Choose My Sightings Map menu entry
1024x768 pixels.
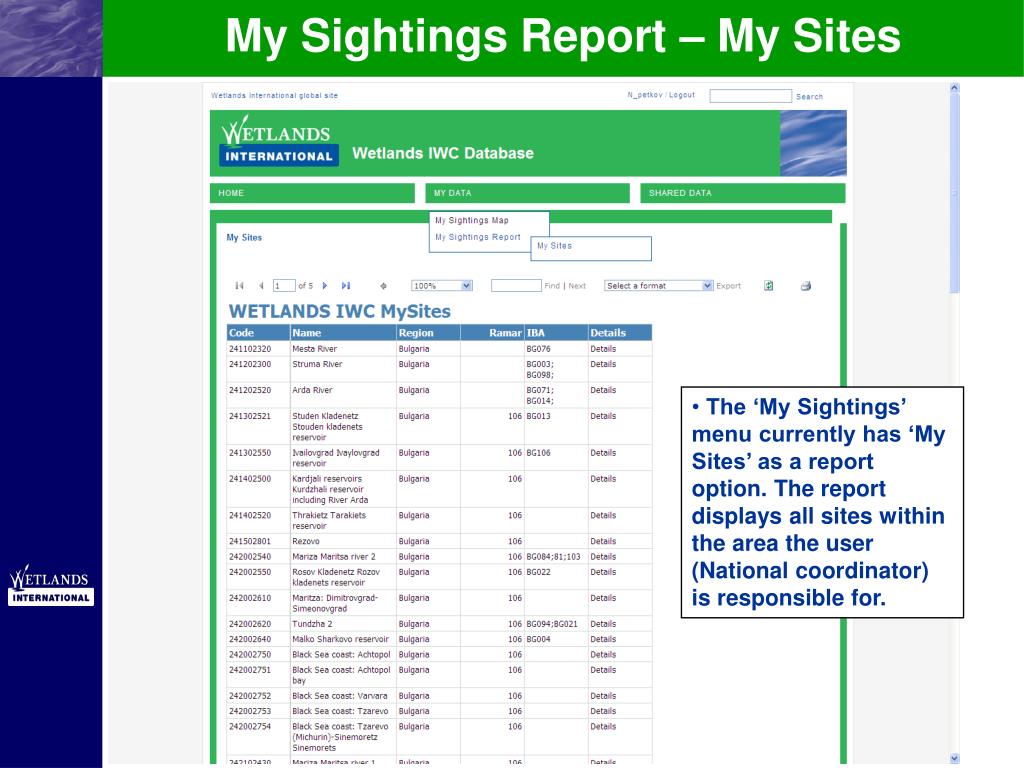(x=472, y=221)
